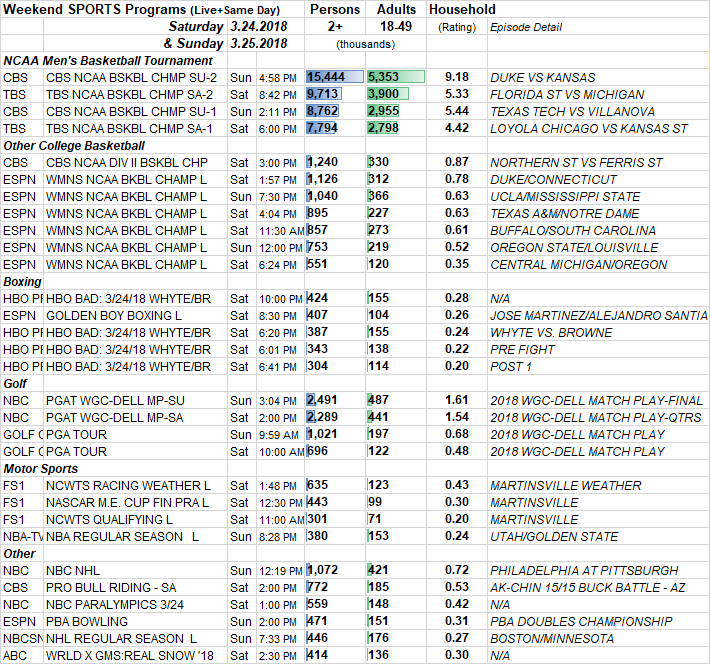Click JOSE MARTINEZ/ALEJANDRO SANTIA cell
The height and width of the screenshot is (664, 710).
[598, 316]
